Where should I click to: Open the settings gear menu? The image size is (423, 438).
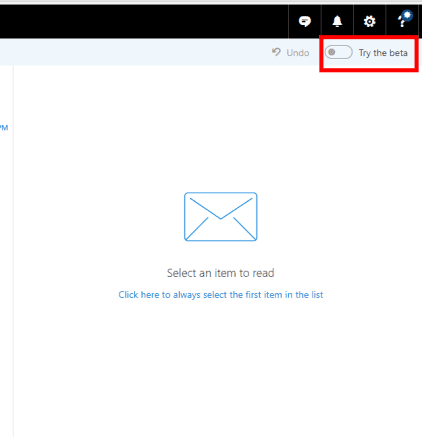point(369,22)
